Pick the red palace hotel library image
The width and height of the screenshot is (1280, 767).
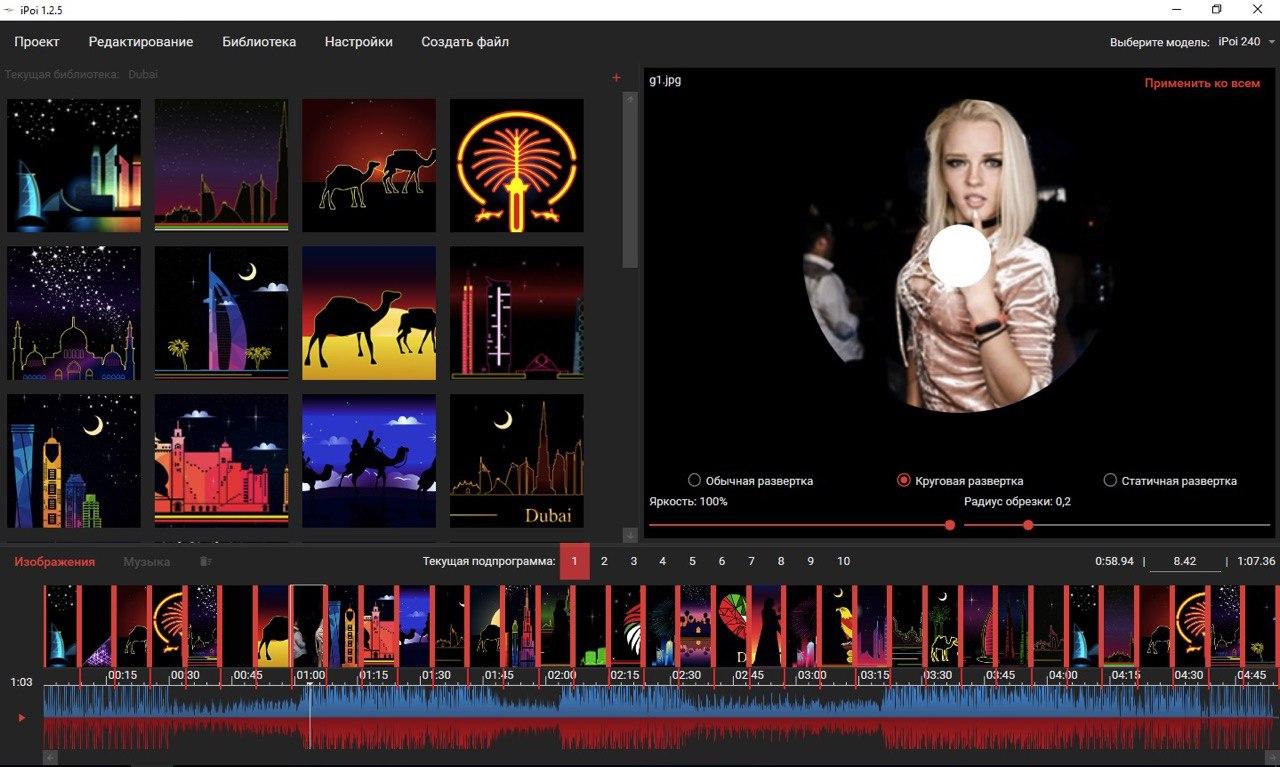coord(221,461)
